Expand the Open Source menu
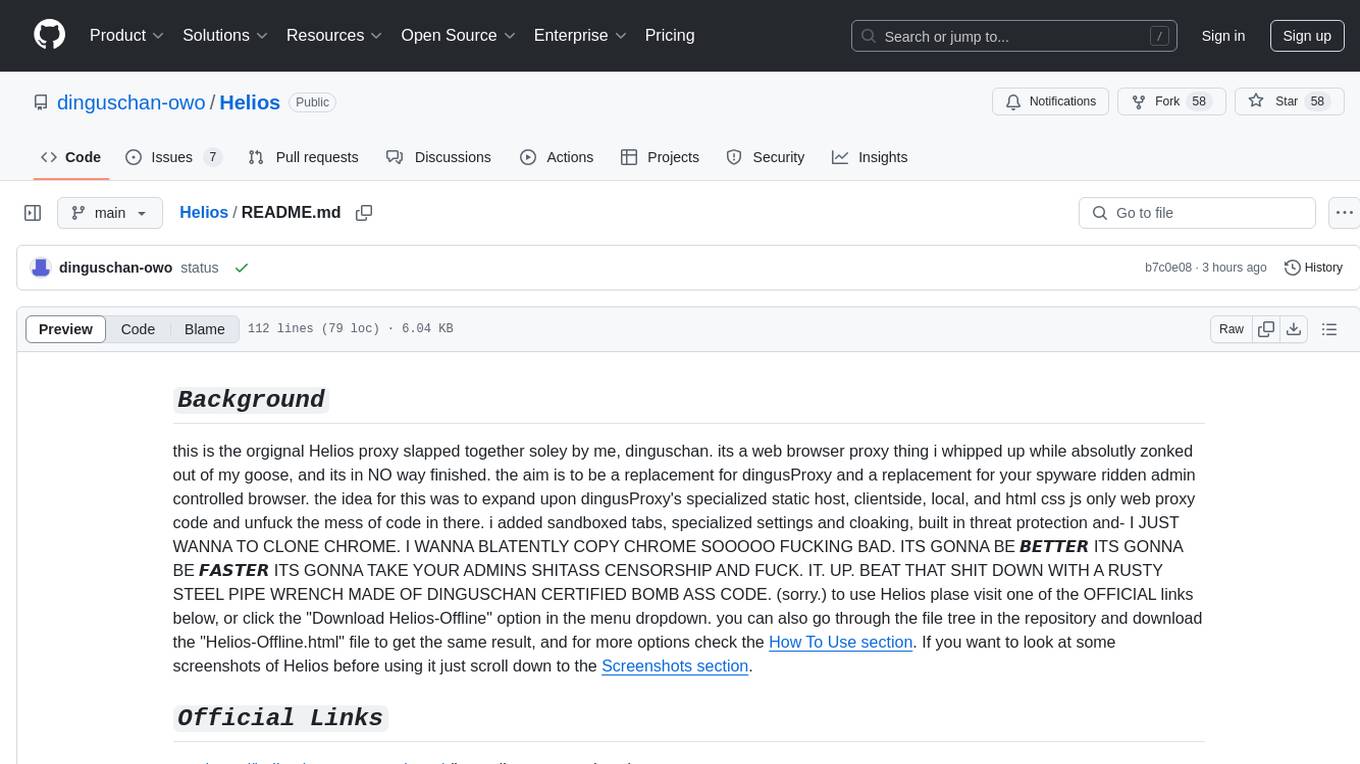The height and width of the screenshot is (764, 1360). (458, 35)
